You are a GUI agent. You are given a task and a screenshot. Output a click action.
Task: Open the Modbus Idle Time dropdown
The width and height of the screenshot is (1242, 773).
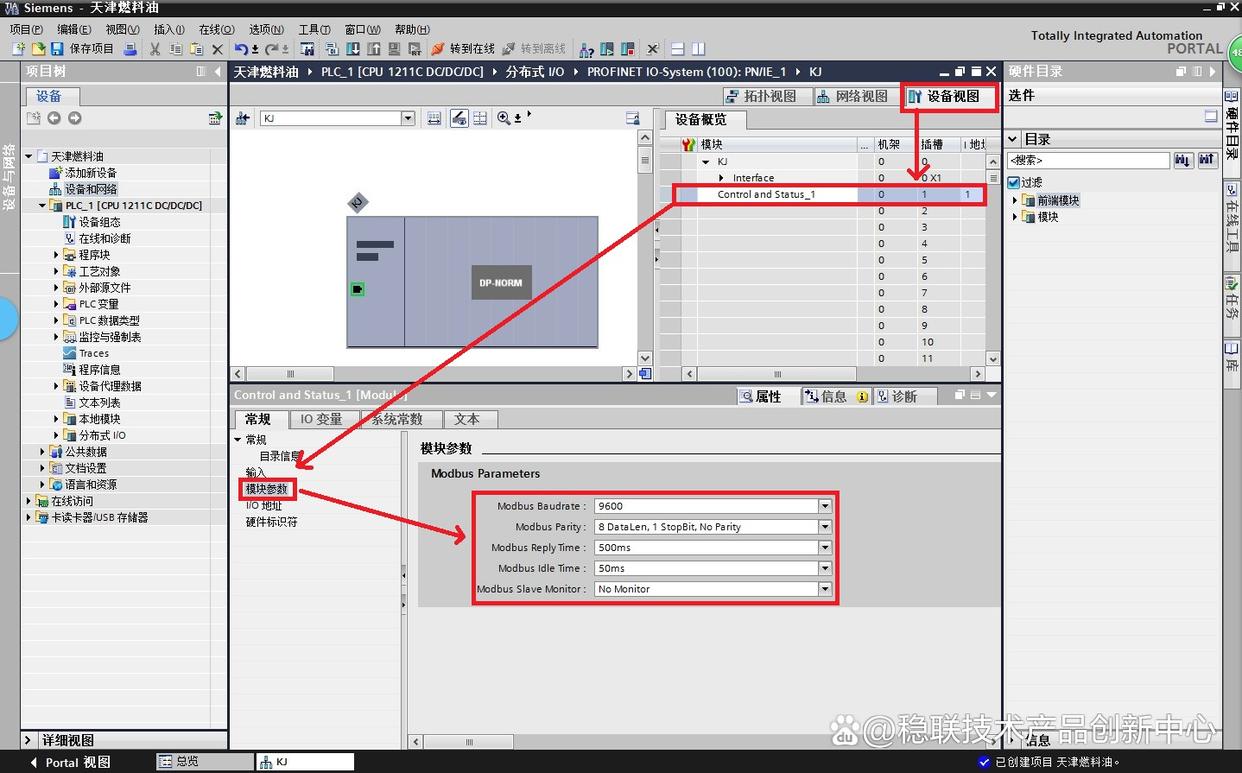click(825, 568)
